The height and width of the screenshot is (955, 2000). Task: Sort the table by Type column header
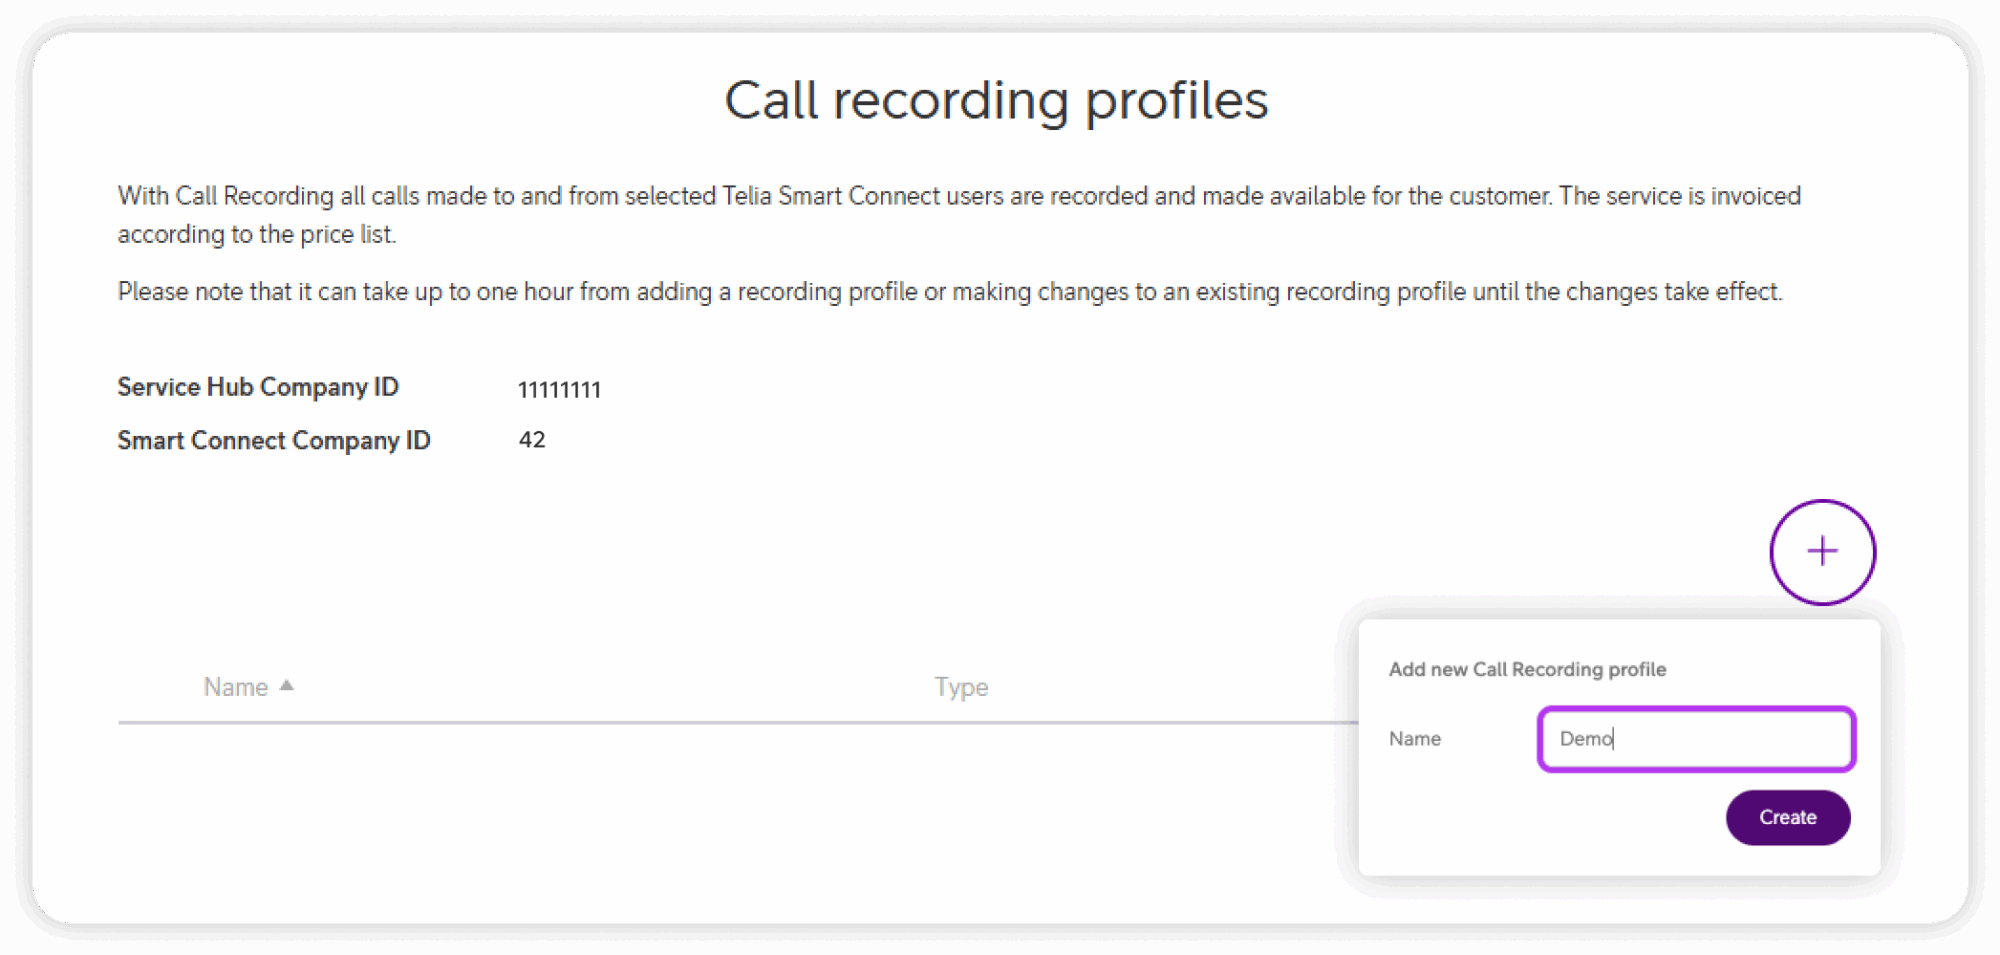(x=961, y=687)
